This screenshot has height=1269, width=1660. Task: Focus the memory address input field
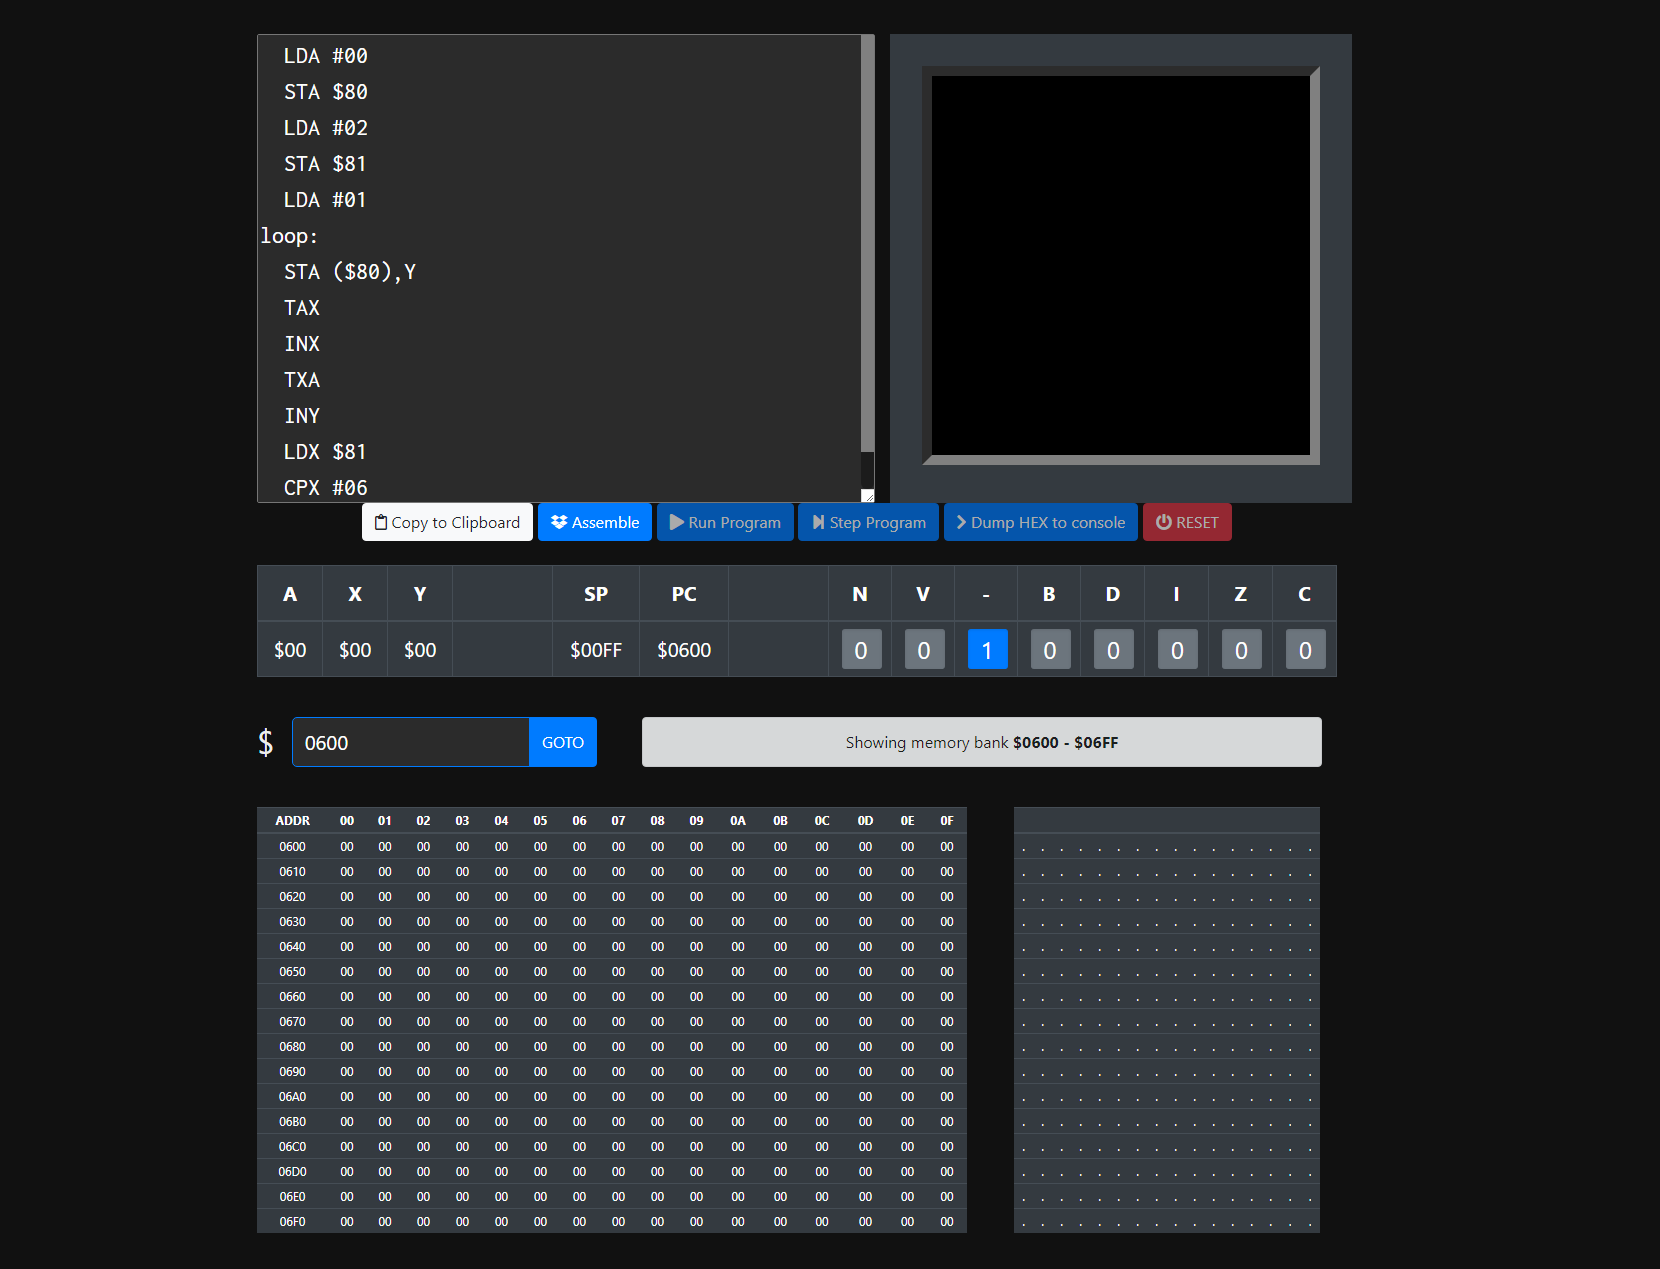coord(410,742)
